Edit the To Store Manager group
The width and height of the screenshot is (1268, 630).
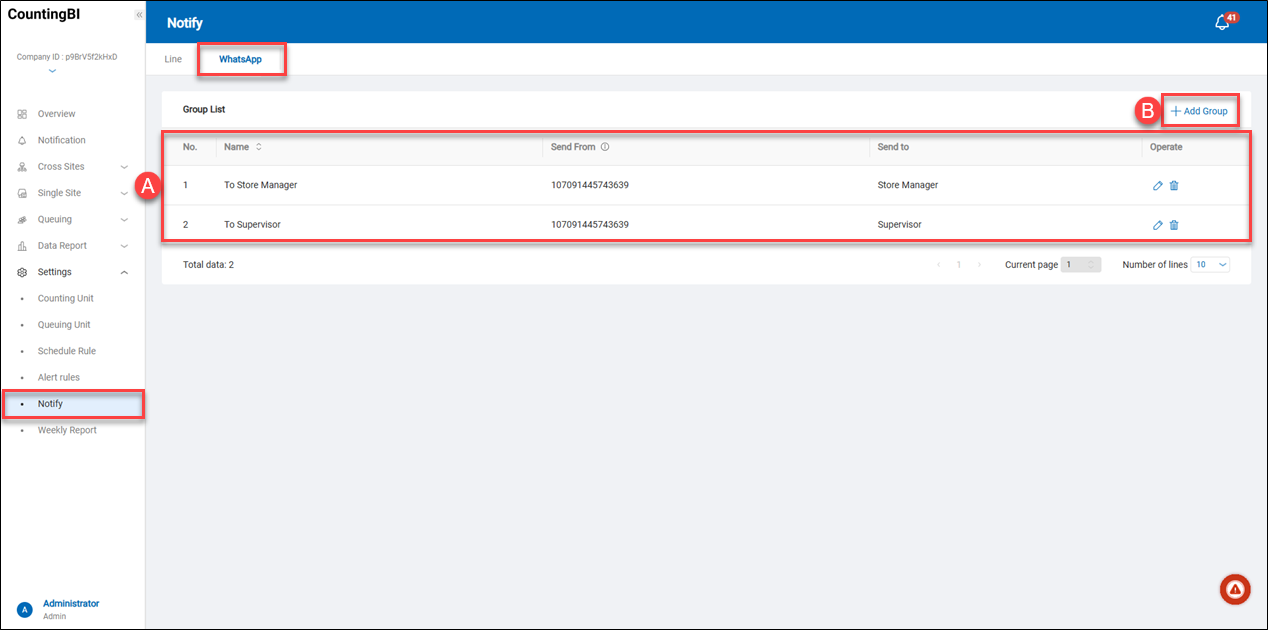tap(1157, 185)
